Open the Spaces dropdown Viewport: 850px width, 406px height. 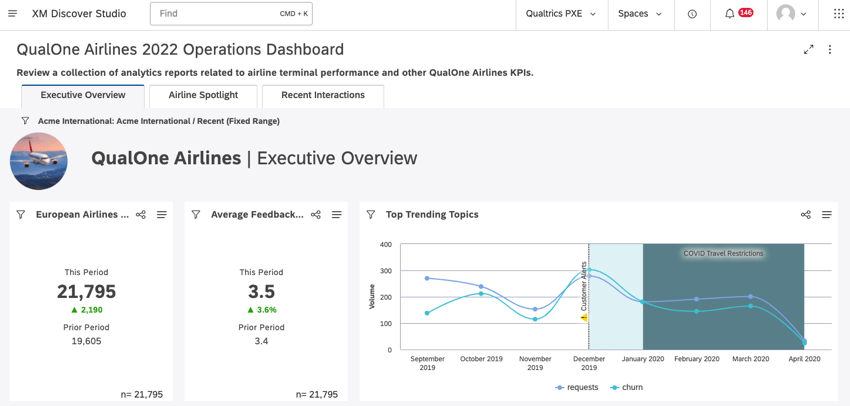[x=640, y=14]
